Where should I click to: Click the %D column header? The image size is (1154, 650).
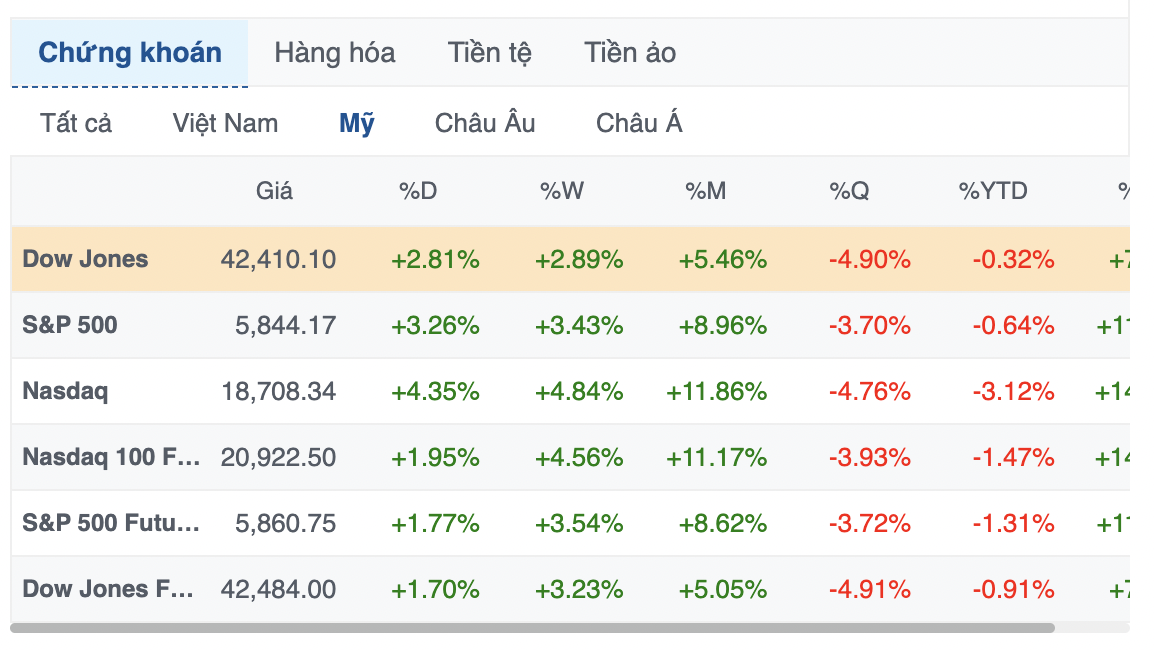coord(417,191)
